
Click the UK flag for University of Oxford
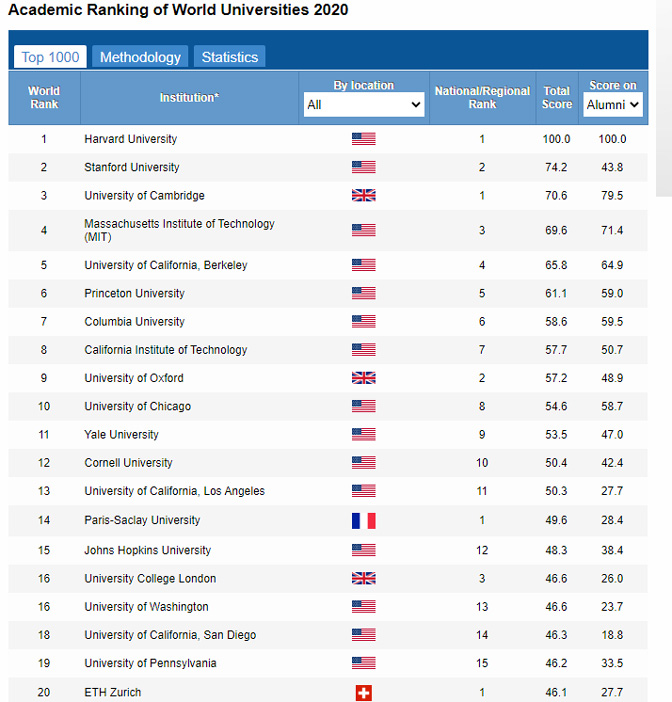363,378
